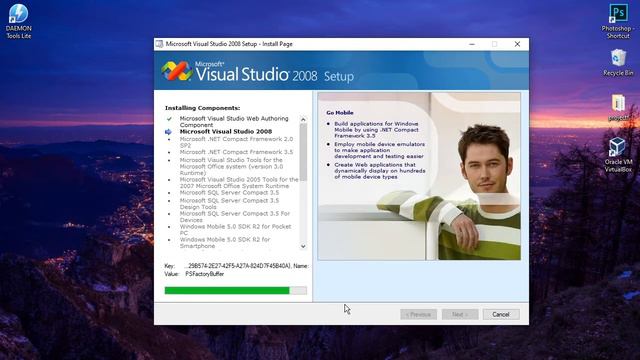The height and width of the screenshot is (360, 640).
Task: Click the disabled maximize button of the Setup window
Action: [x=494, y=44]
